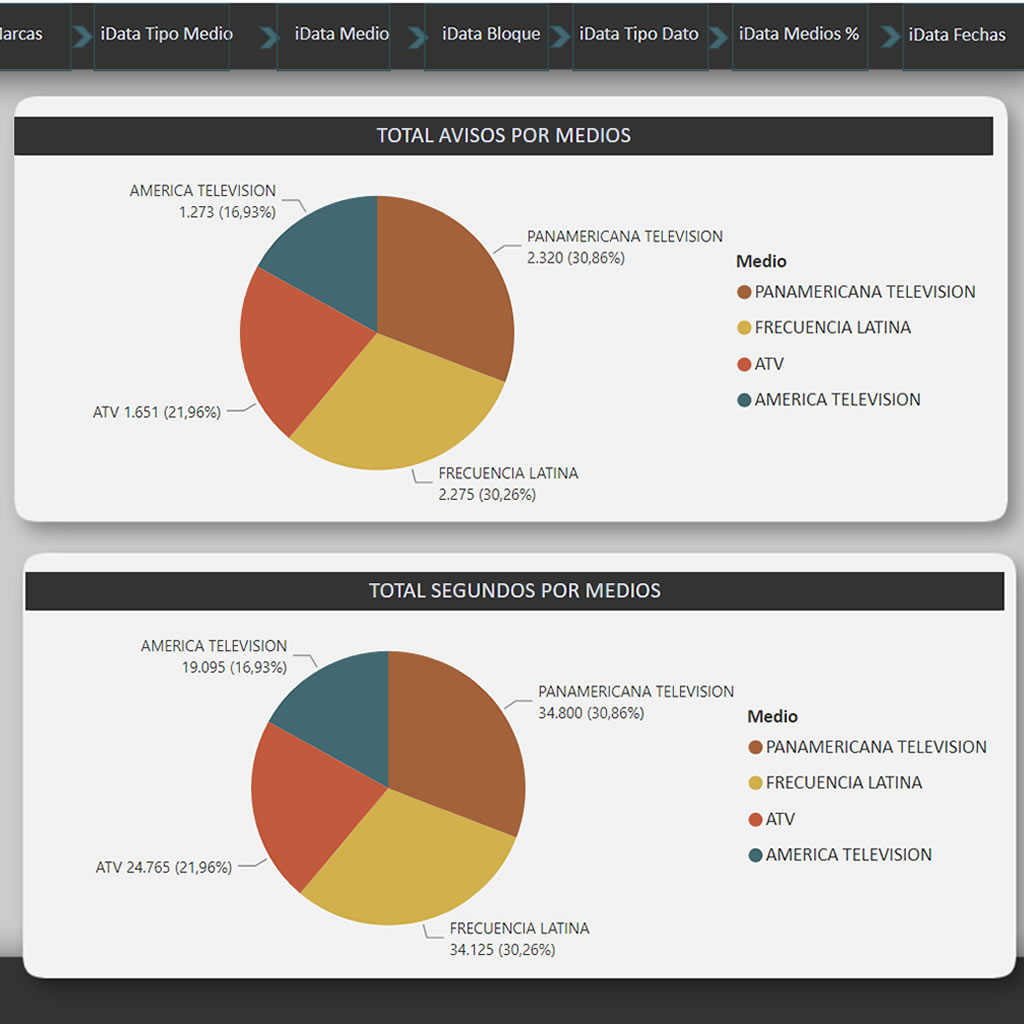
Task: Click the AMERICA TELEVISION legend dot in Segundos chart
Action: pyautogui.click(x=755, y=855)
